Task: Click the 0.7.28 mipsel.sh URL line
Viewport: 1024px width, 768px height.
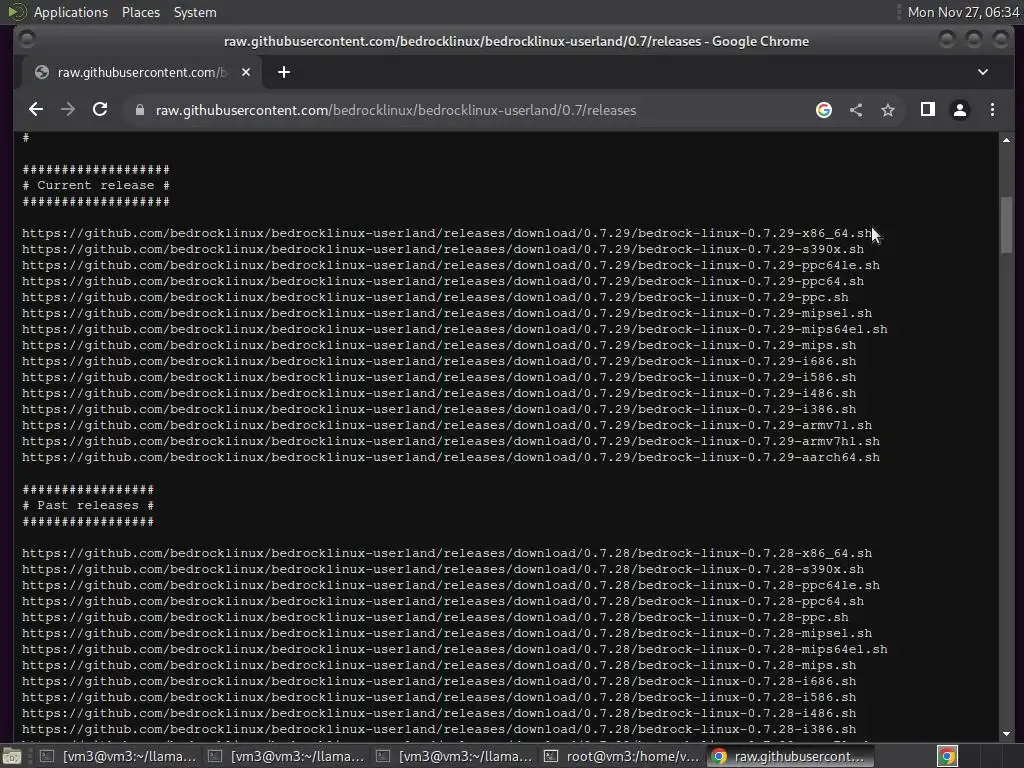Action: tap(447, 633)
